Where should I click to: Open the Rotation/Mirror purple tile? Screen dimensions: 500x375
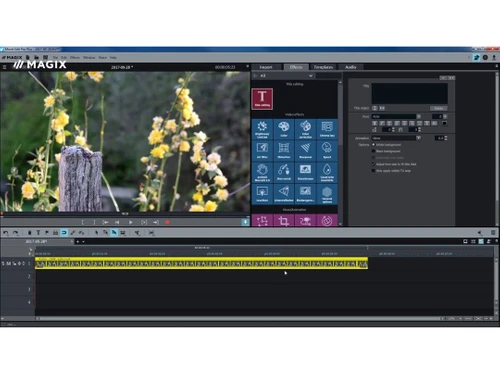[327, 220]
